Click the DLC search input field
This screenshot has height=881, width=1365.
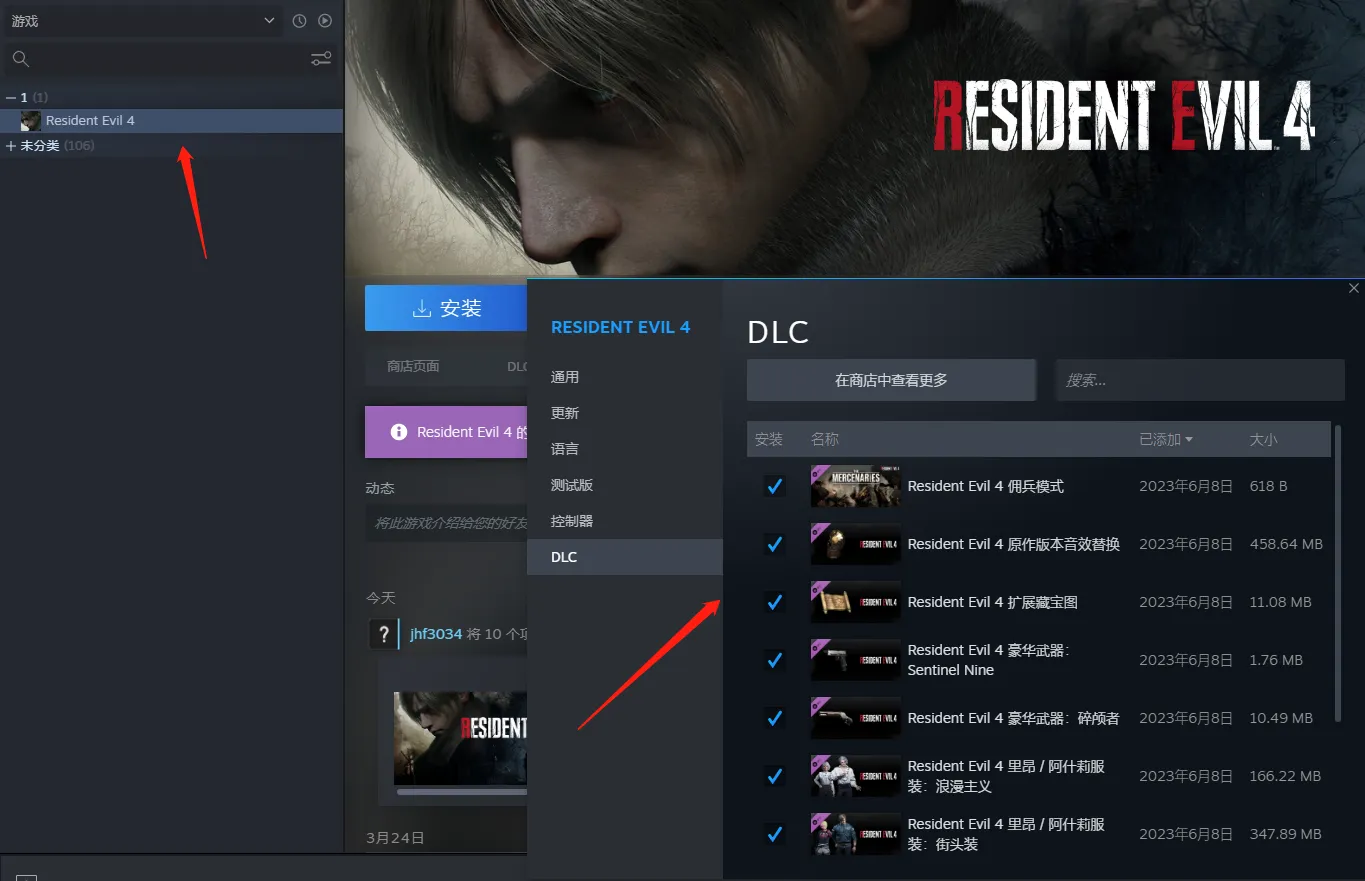point(1200,380)
